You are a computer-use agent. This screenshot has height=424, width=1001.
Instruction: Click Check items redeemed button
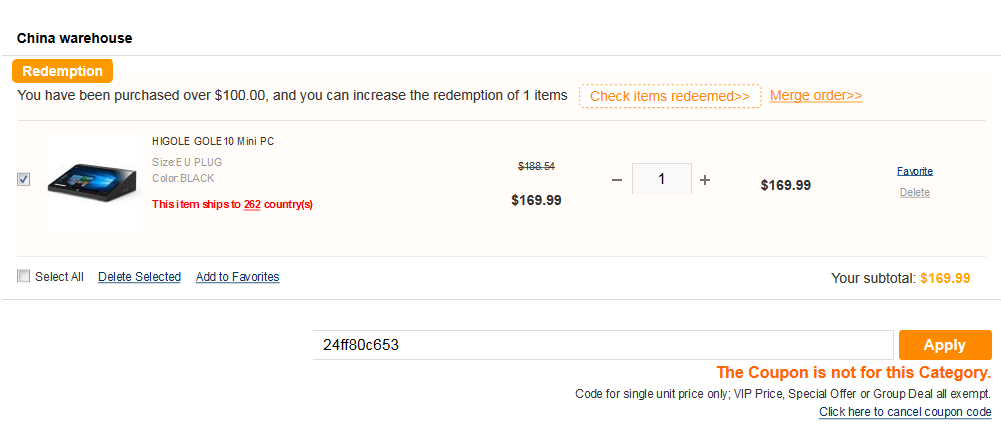click(670, 96)
